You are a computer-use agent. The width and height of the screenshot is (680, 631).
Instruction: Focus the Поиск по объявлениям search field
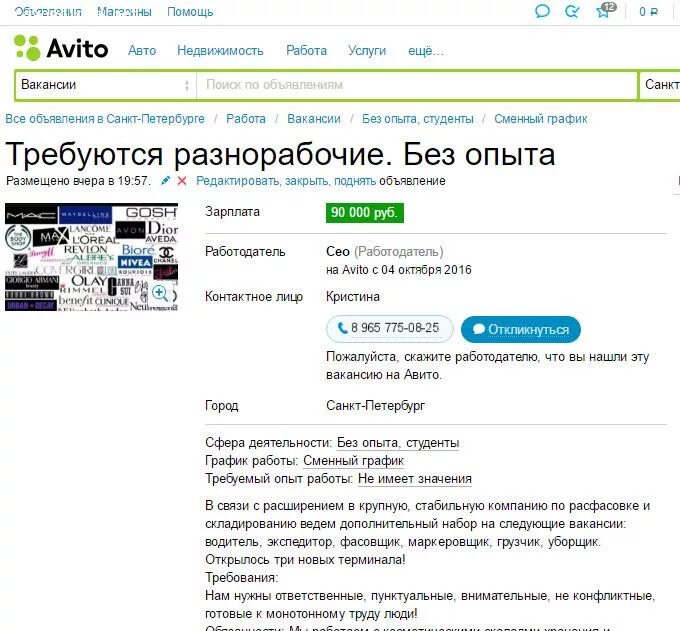(417, 85)
